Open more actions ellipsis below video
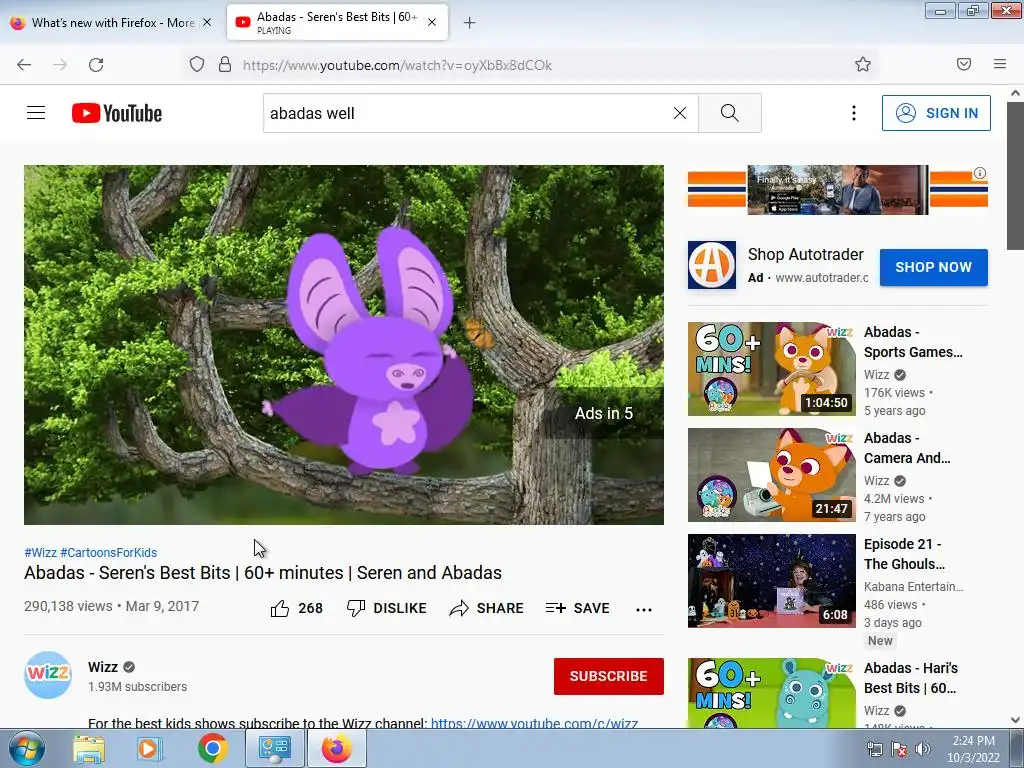Viewport: 1024px width, 768px height. pyautogui.click(x=644, y=609)
